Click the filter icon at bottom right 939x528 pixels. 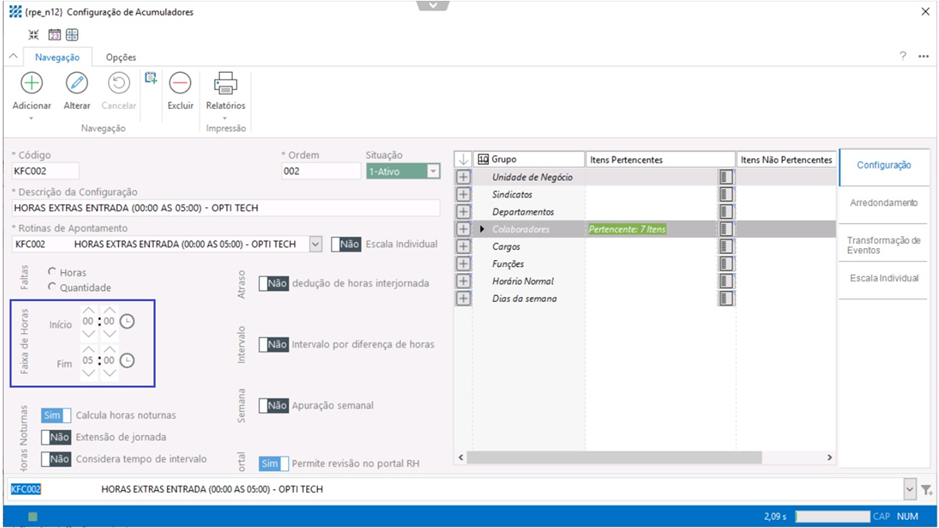point(927,490)
